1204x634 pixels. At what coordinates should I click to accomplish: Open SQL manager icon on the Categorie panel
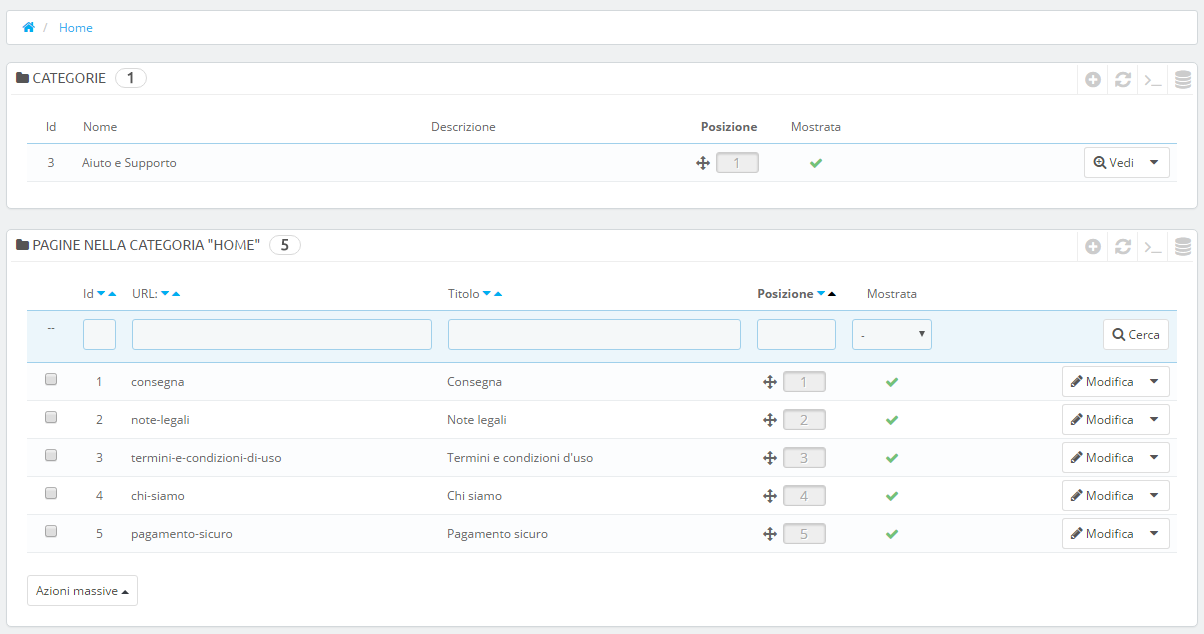tap(1183, 79)
